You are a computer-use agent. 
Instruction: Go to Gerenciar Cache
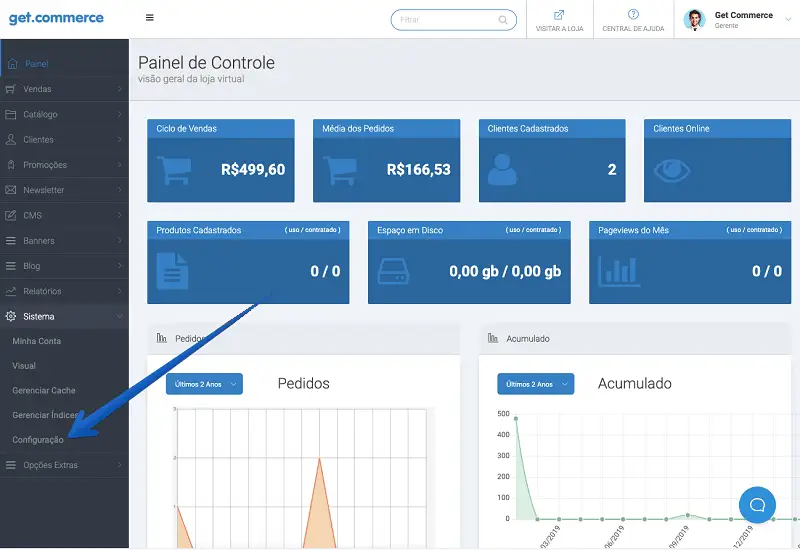pos(44,390)
